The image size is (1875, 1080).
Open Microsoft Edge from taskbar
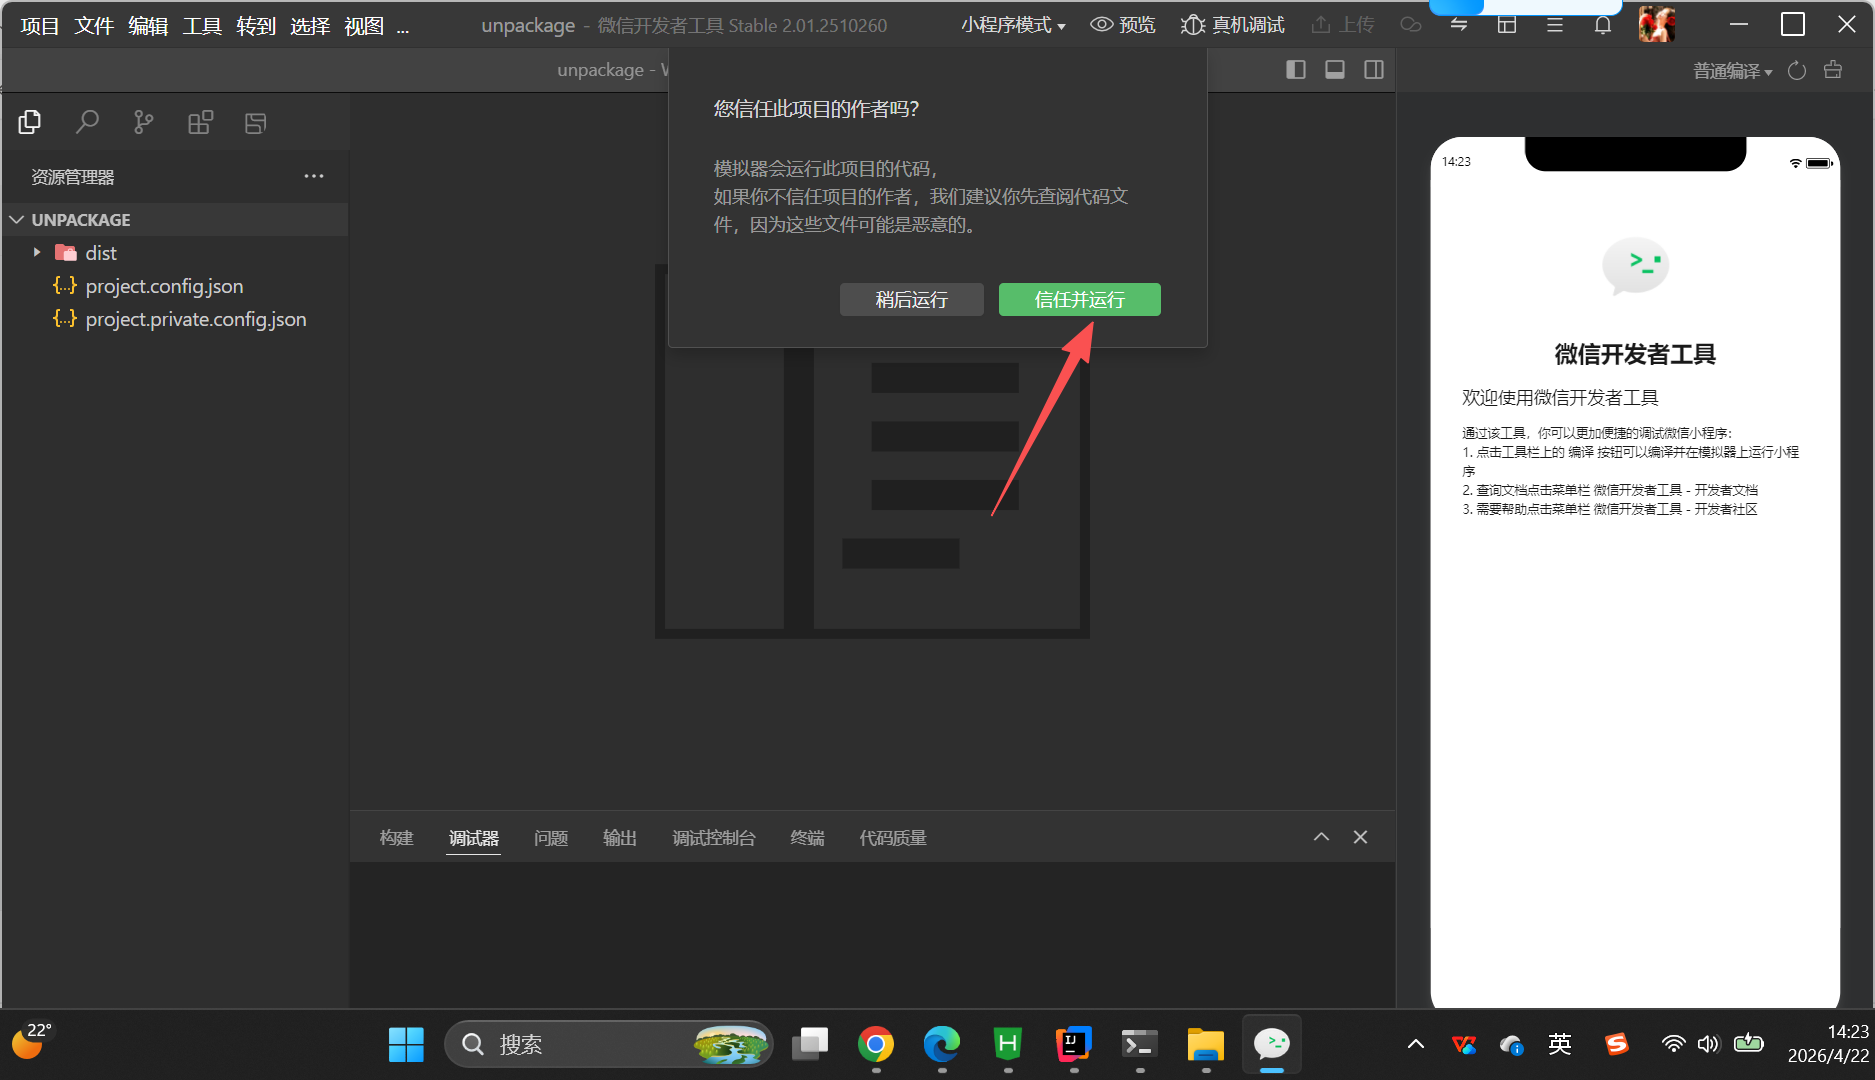(x=942, y=1044)
